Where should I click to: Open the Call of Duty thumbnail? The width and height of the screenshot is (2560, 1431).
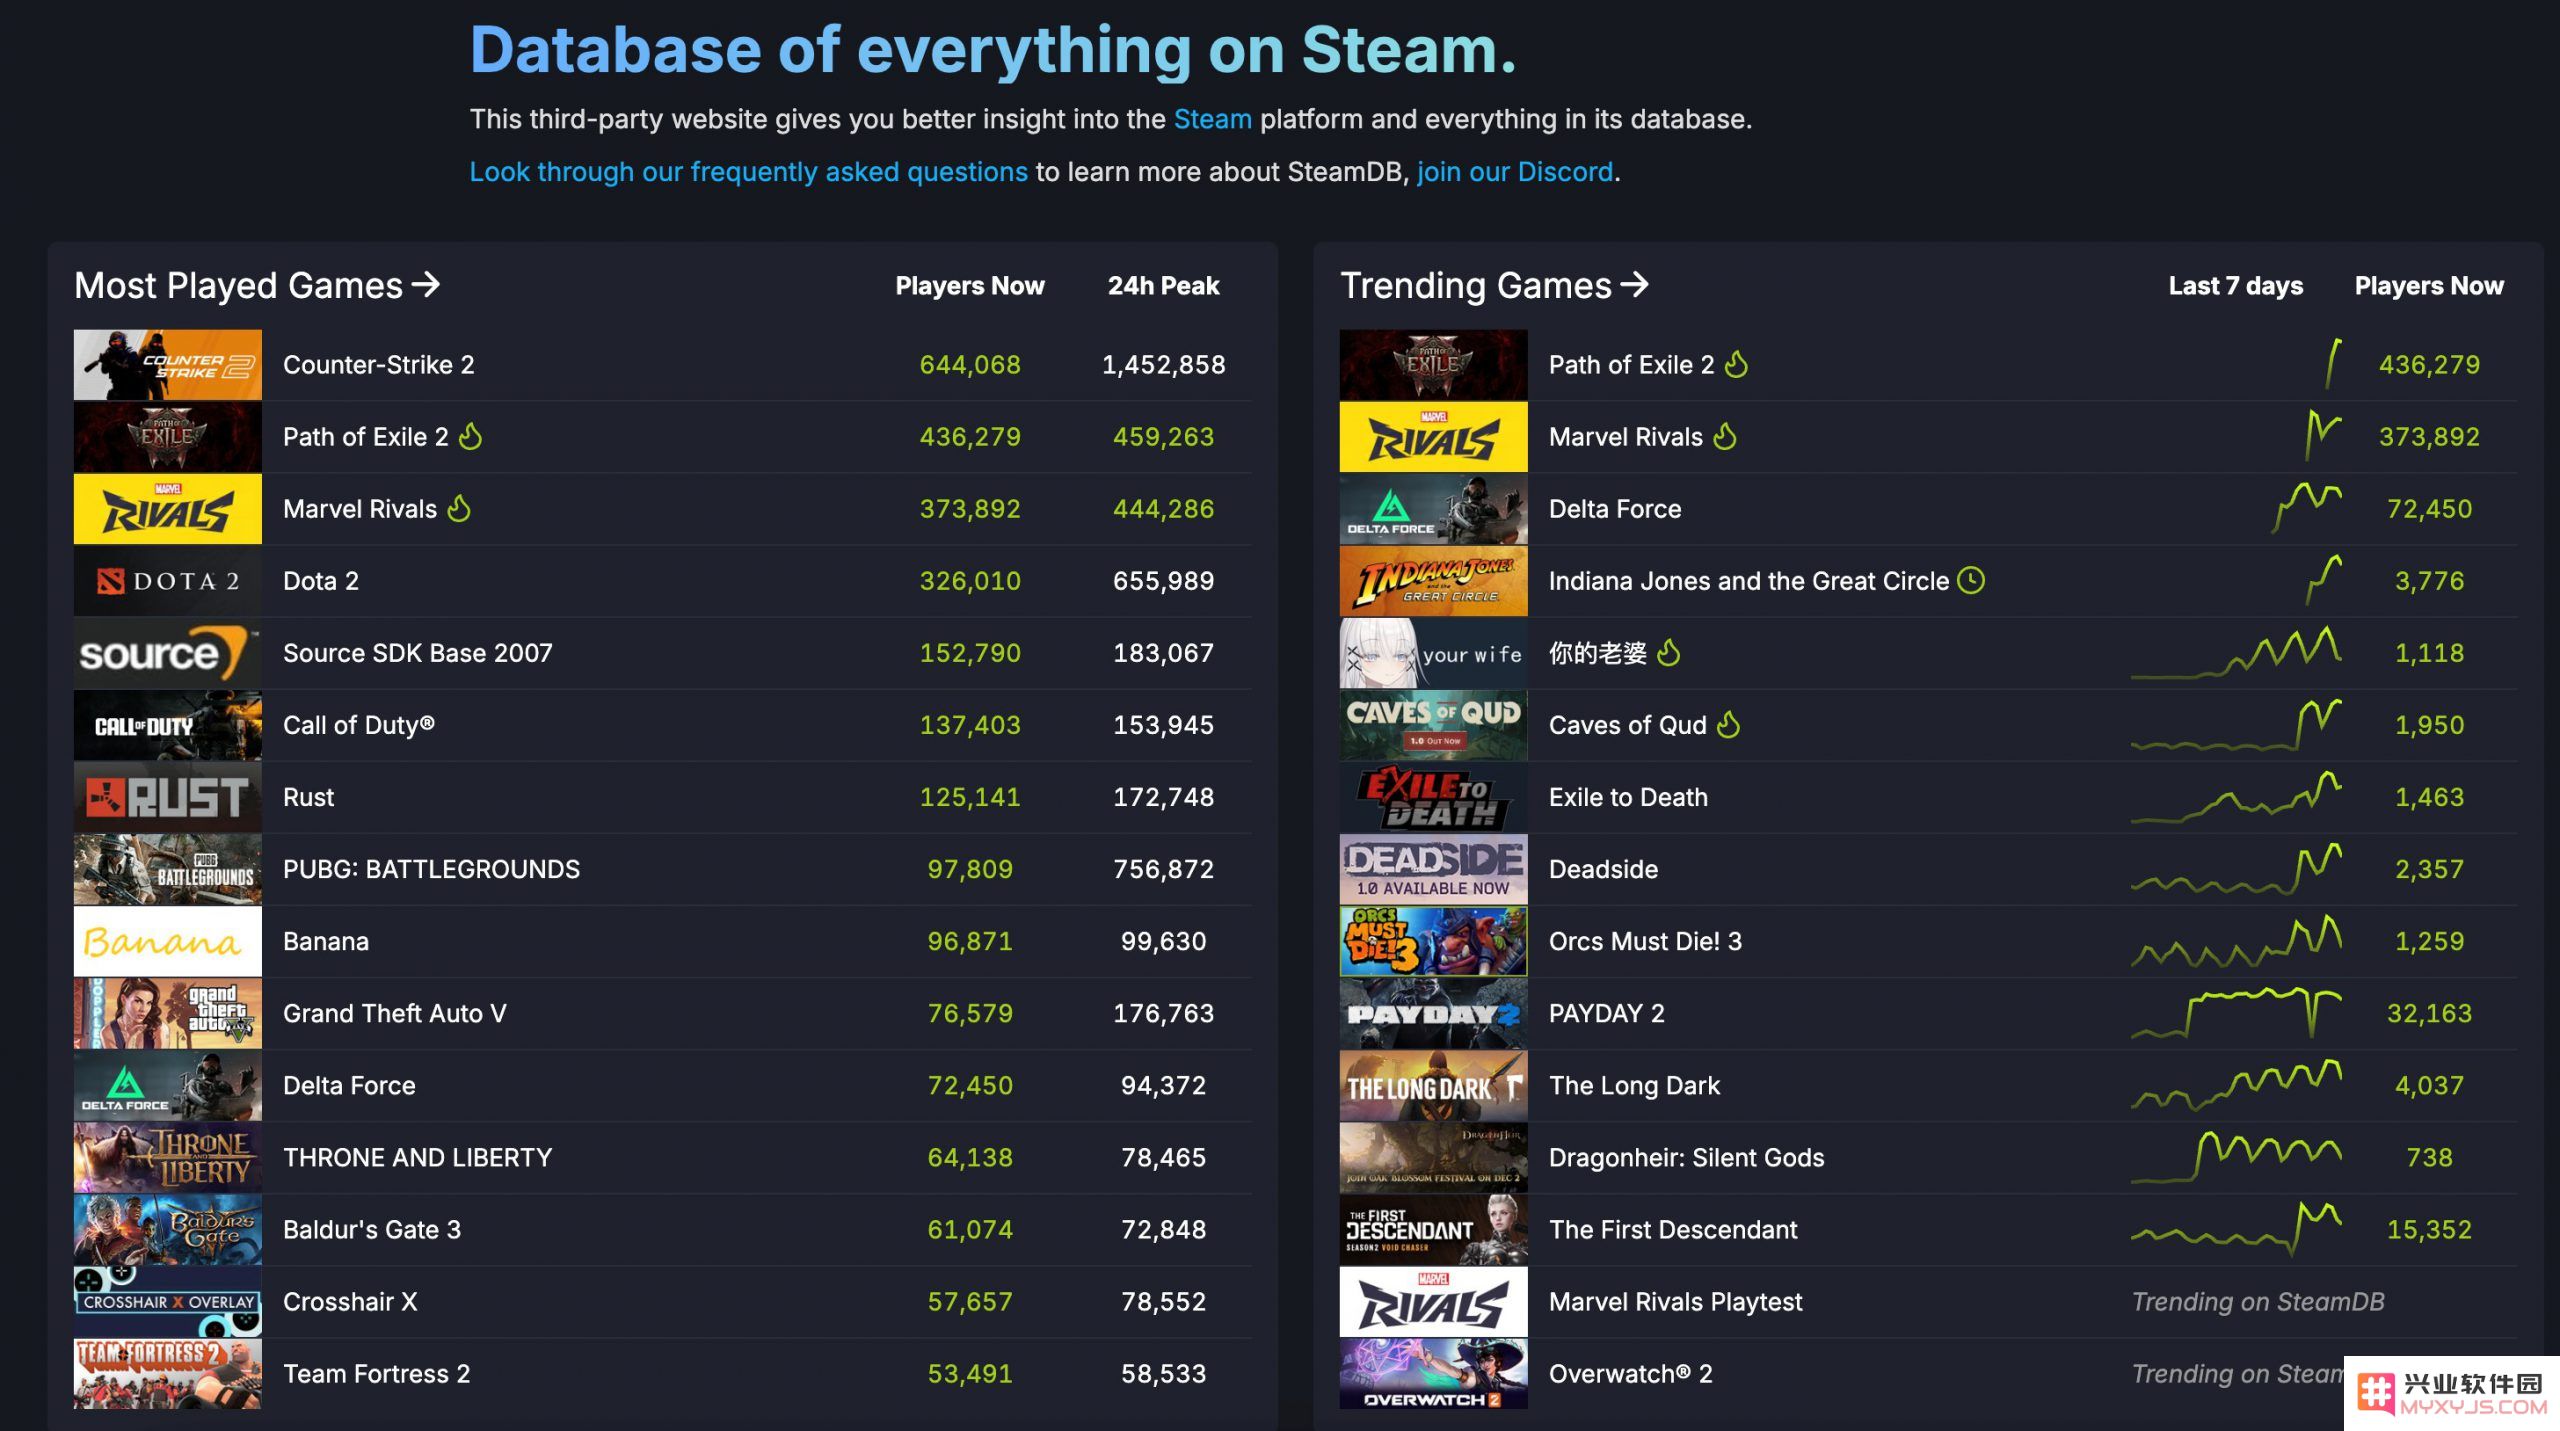(x=168, y=725)
